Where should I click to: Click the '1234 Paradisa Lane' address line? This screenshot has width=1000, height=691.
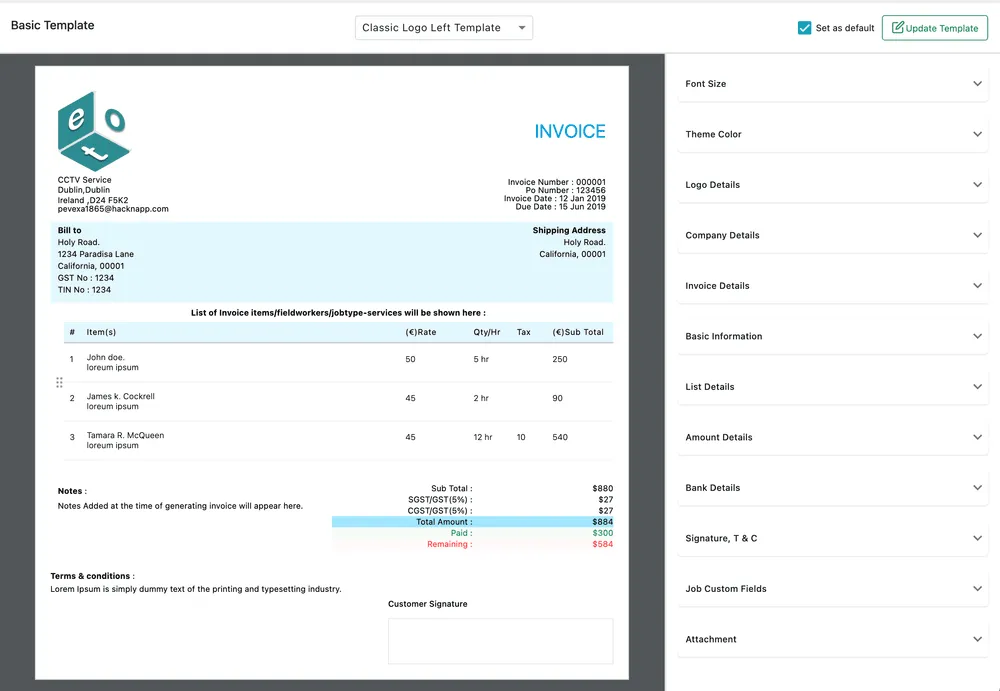(96, 254)
